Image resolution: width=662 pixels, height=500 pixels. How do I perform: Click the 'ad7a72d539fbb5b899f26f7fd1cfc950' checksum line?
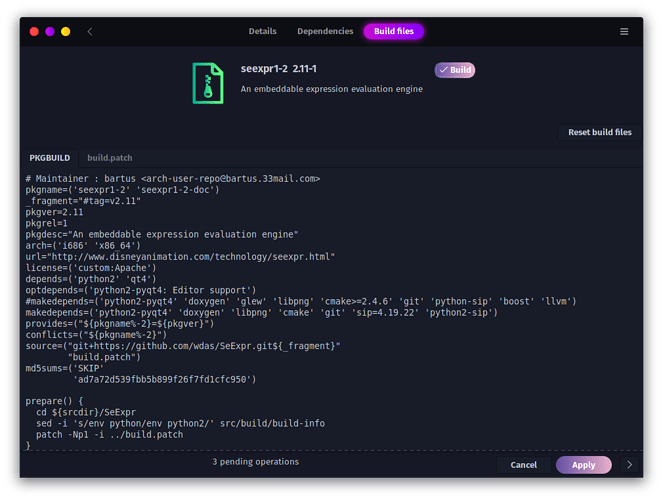click(x=165, y=379)
